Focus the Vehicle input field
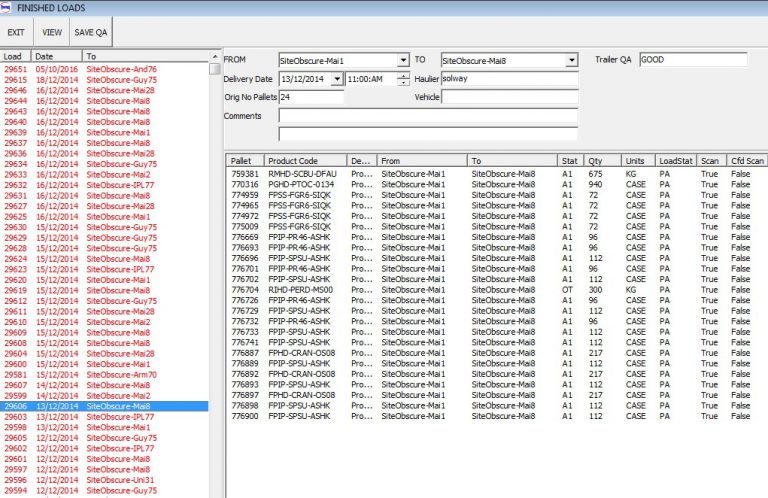This screenshot has height=498, width=768. [509, 98]
